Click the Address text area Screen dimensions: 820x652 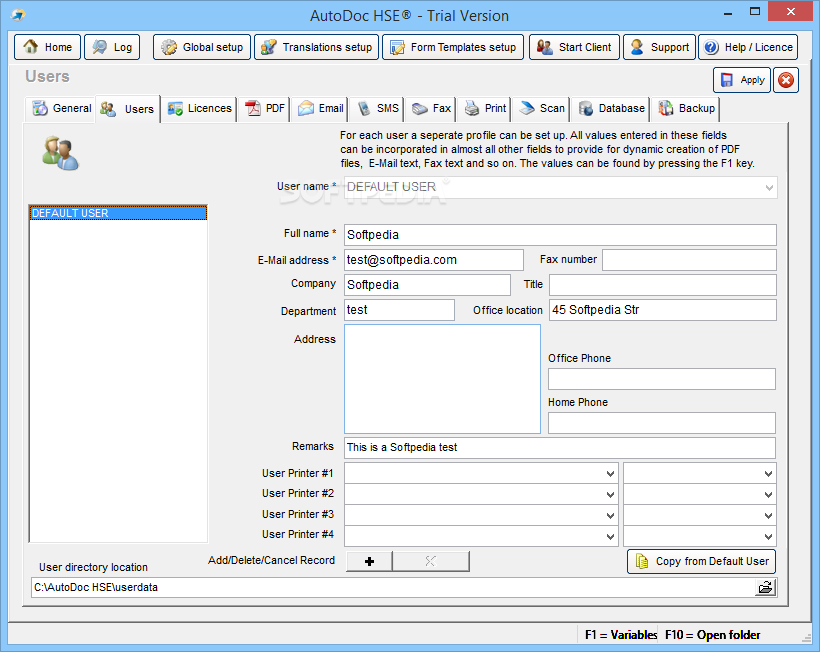coord(442,379)
